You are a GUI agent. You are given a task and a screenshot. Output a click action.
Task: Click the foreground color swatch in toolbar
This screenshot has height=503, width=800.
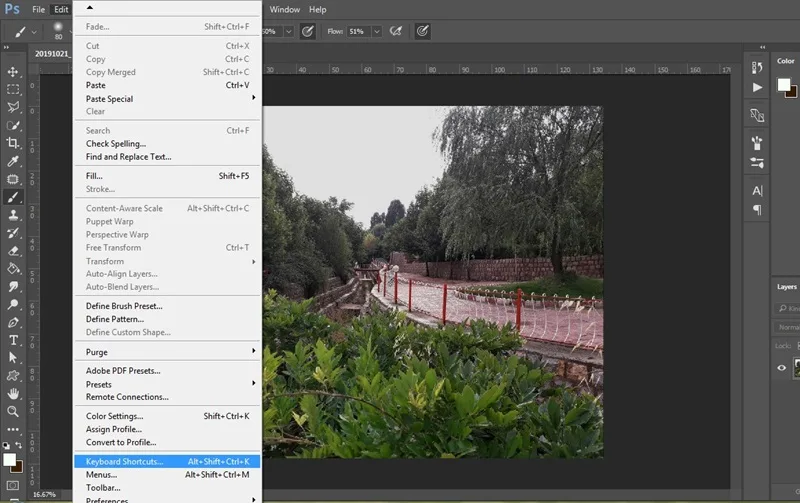pos(9,460)
